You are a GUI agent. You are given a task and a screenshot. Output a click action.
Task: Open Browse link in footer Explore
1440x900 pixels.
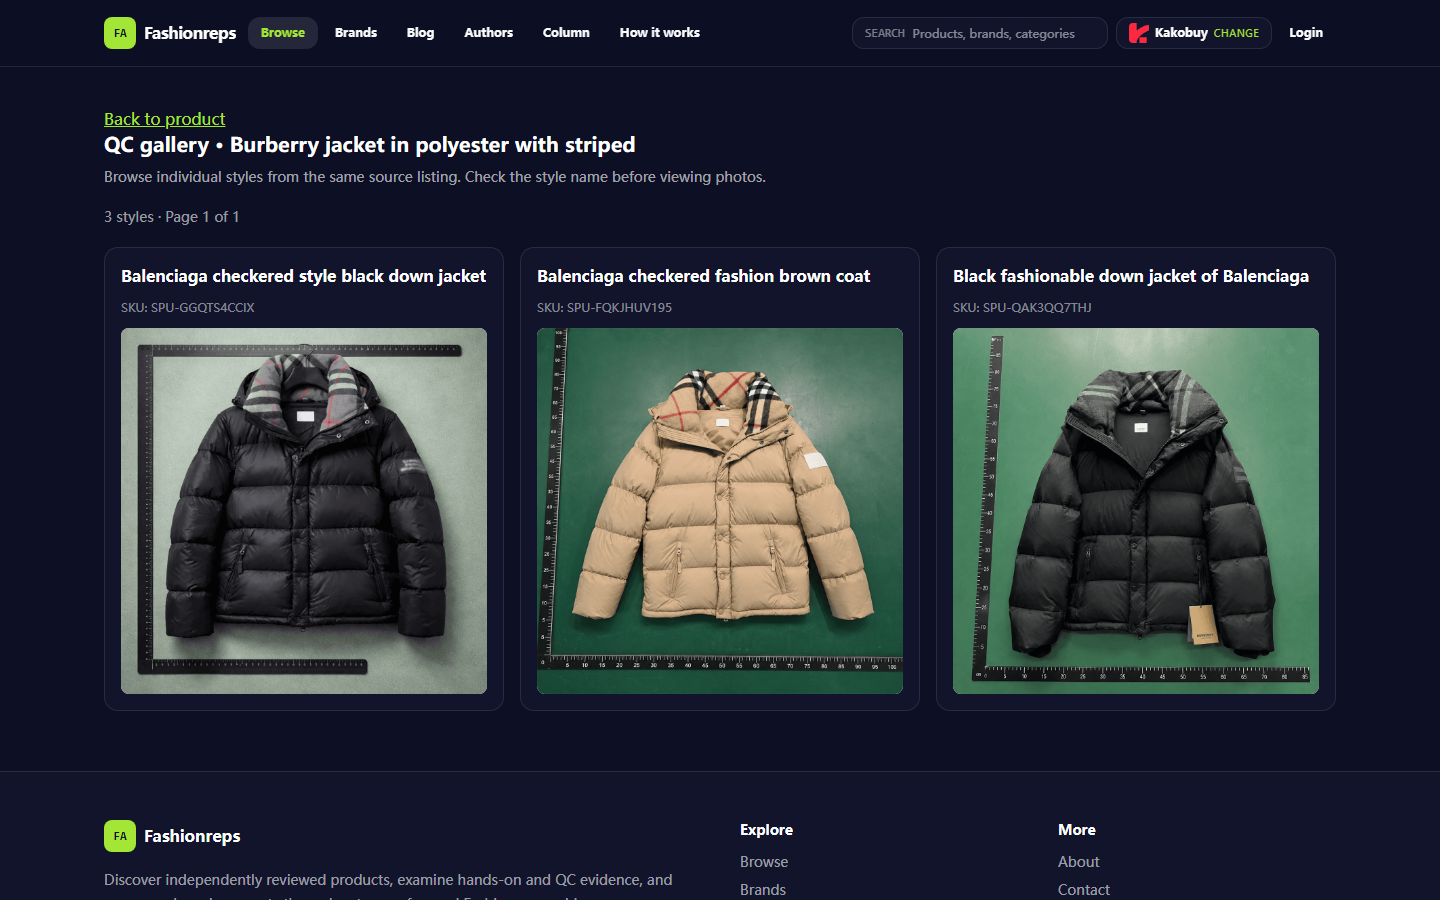764,862
